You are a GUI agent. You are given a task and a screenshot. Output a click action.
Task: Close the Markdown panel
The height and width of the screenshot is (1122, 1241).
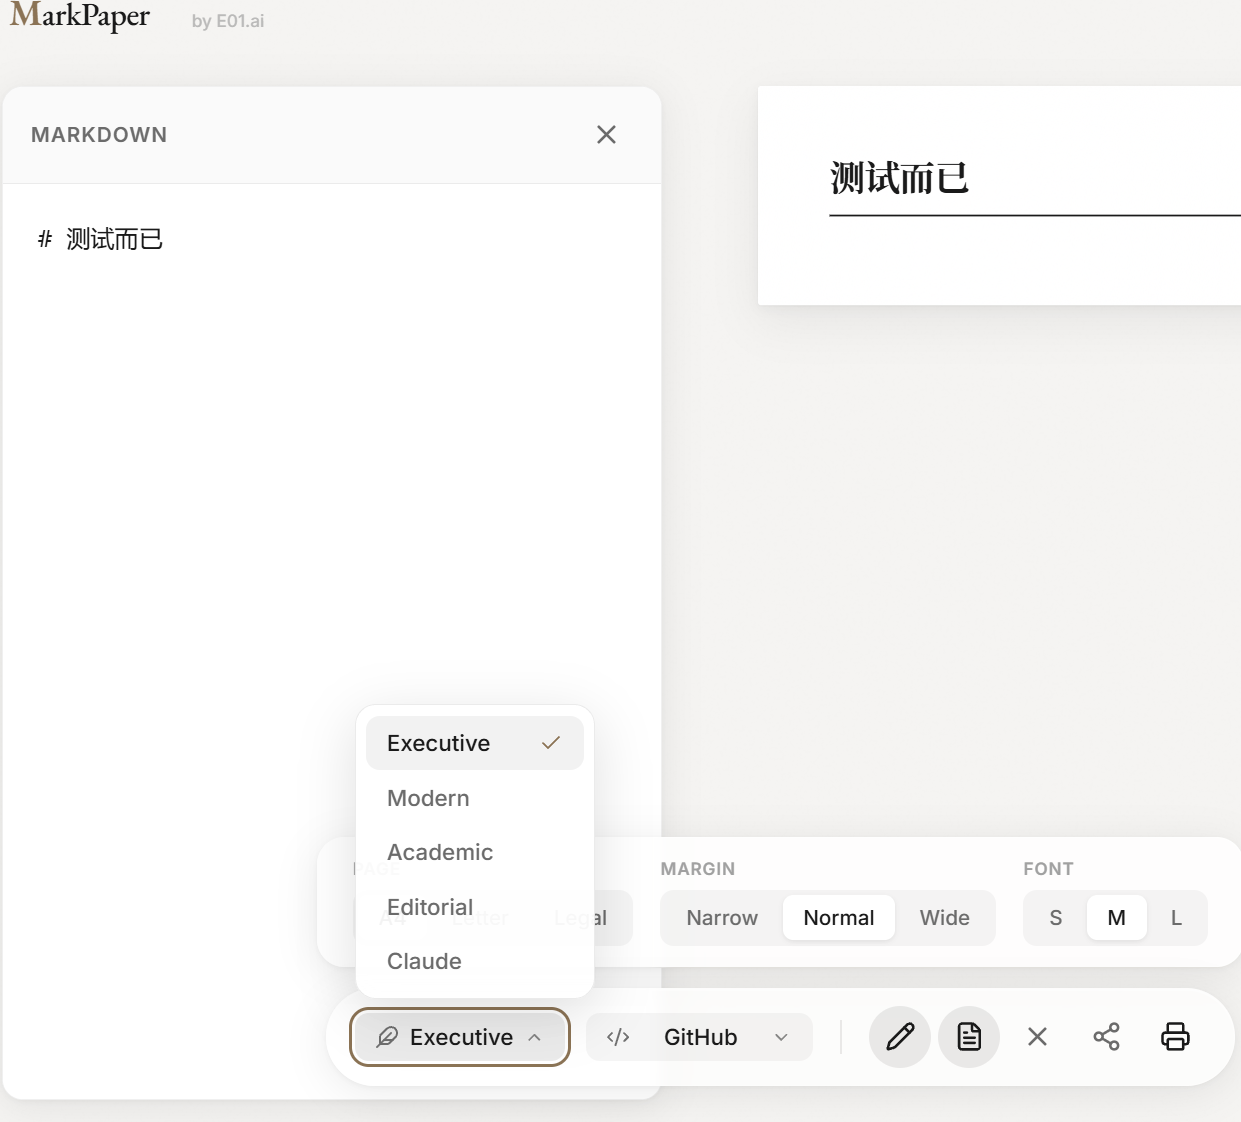click(606, 134)
